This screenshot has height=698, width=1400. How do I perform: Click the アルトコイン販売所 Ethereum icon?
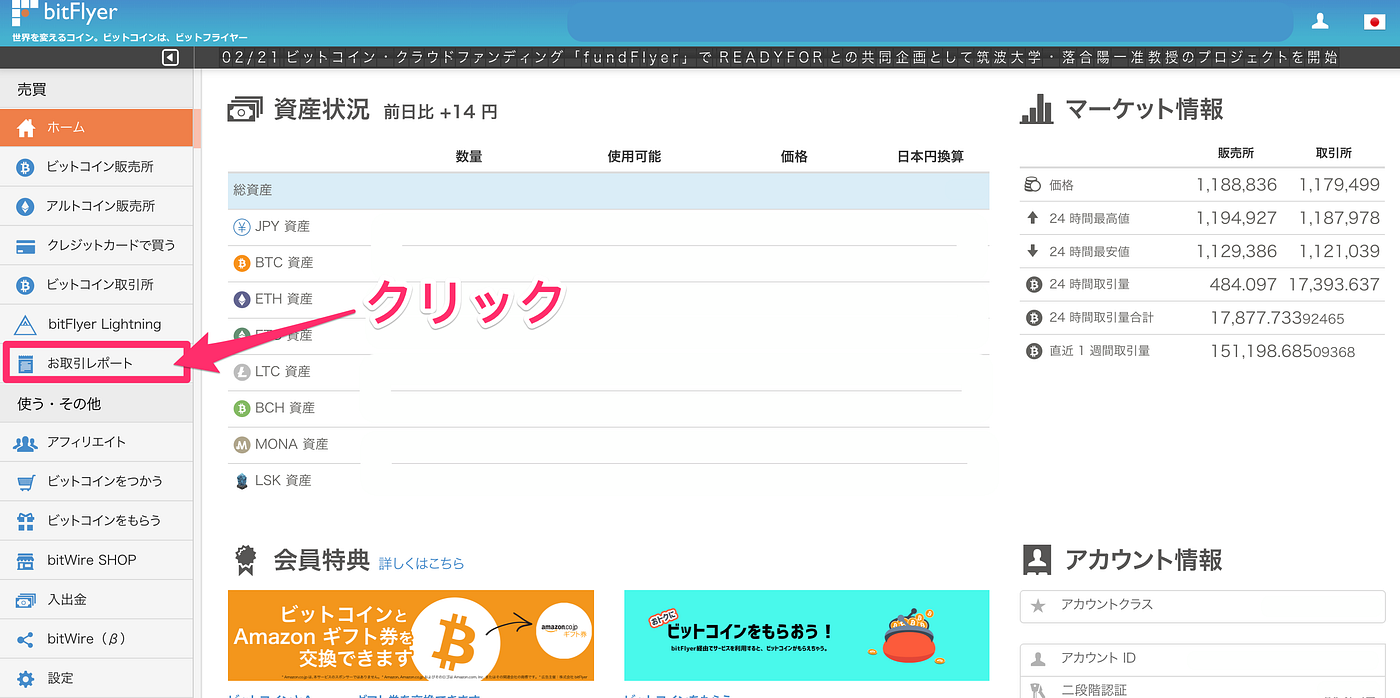tap(26, 207)
